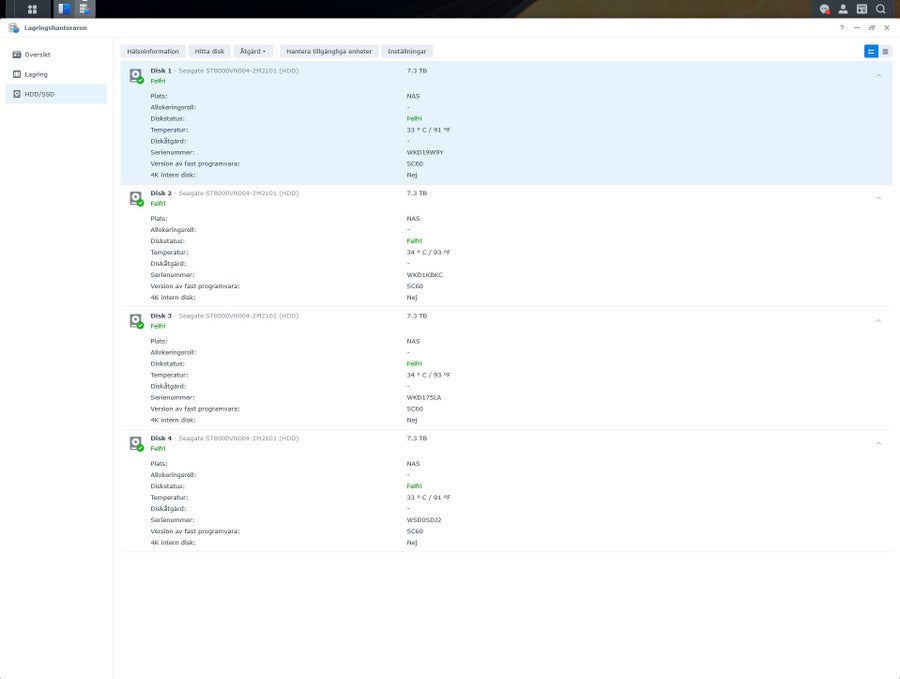Image resolution: width=900 pixels, height=679 pixels.
Task: Open the notifications speech bubble icon
Action: [824, 9]
